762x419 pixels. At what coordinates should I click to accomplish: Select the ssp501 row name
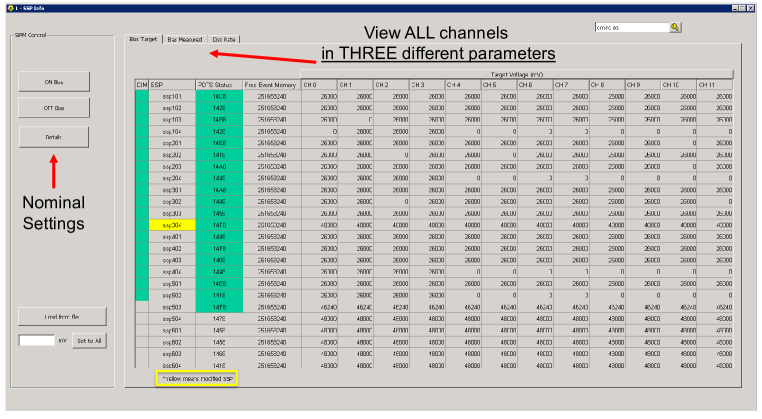[x=172, y=284]
